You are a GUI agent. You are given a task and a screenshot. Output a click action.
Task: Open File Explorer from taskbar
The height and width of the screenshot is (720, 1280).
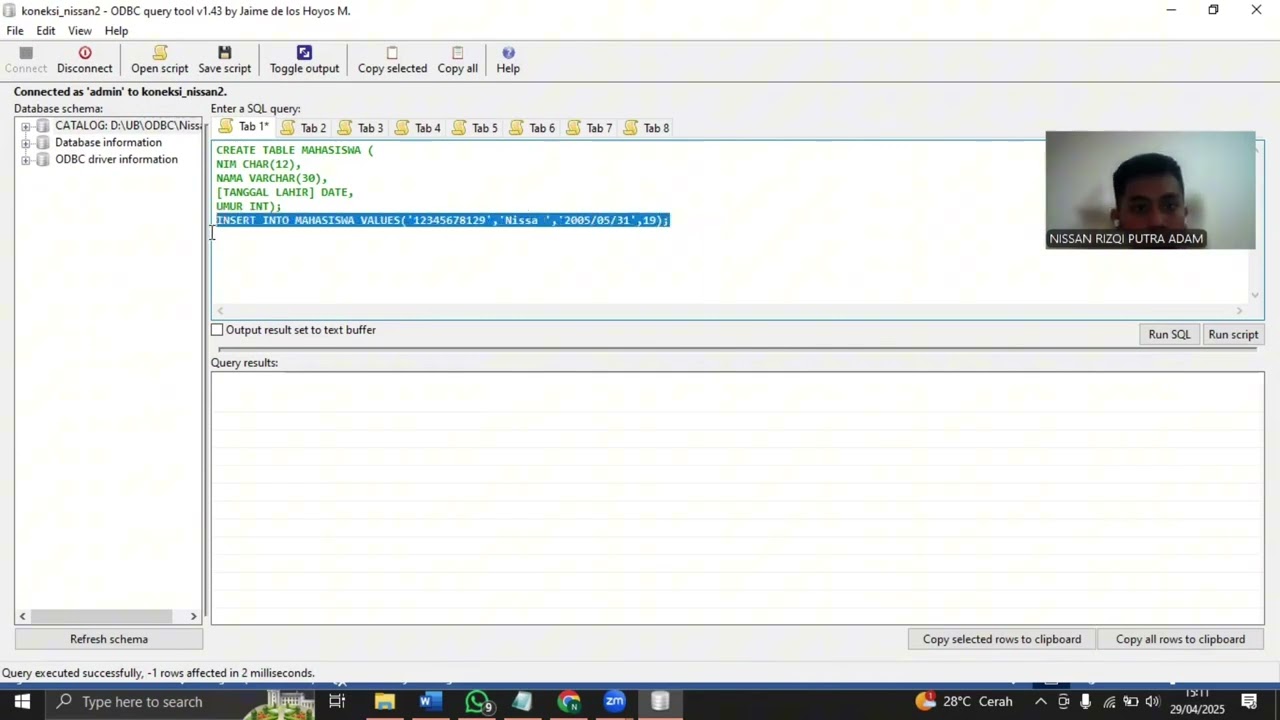coord(385,702)
